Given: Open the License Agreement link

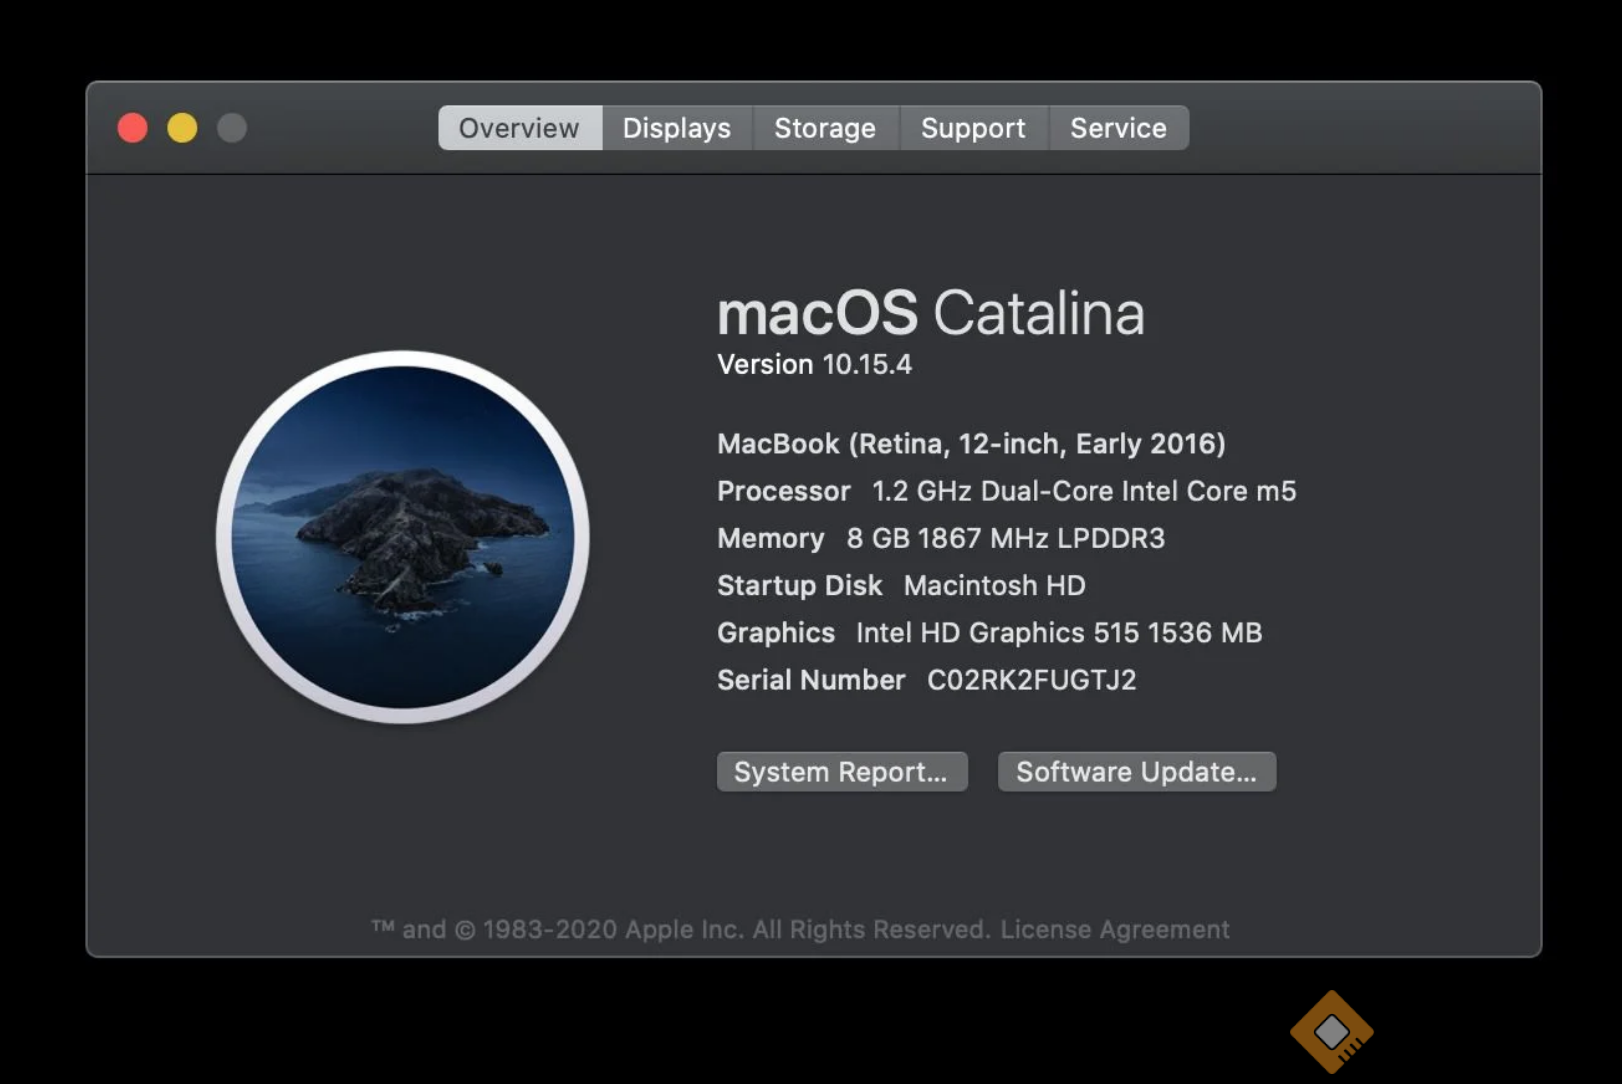Looking at the screenshot, I should point(1114,929).
